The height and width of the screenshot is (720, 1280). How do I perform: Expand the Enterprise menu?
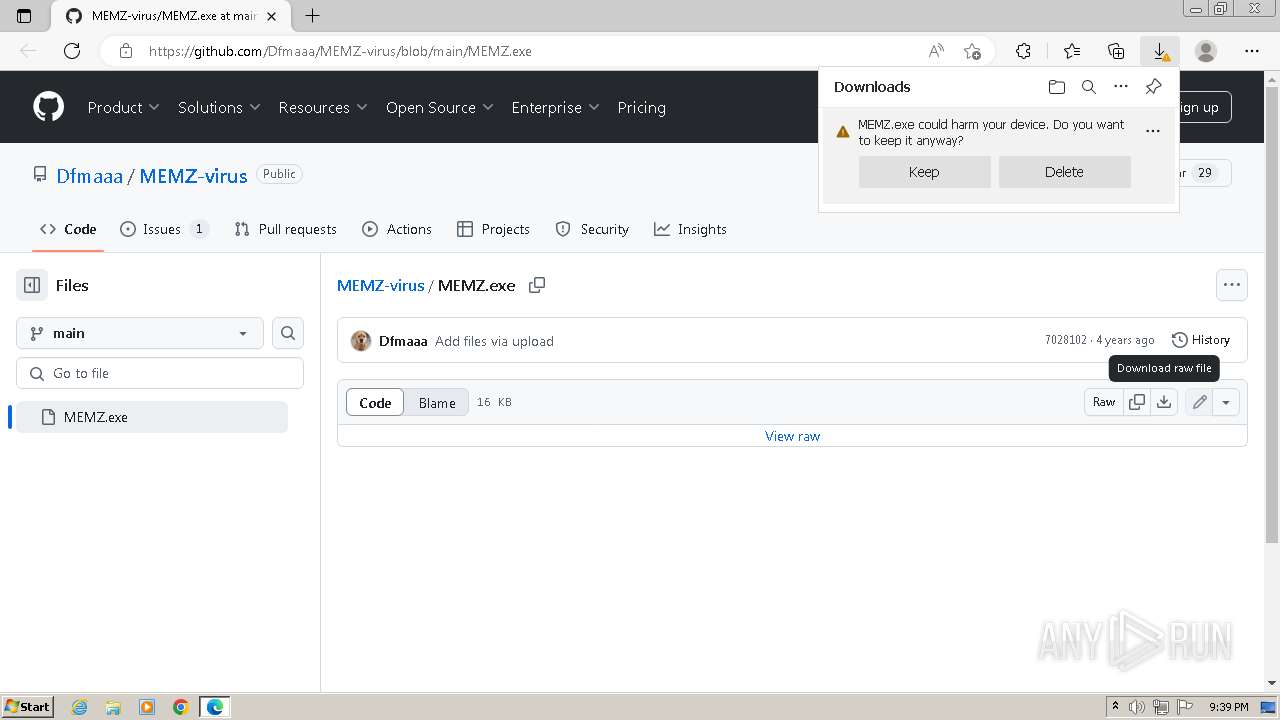(555, 107)
